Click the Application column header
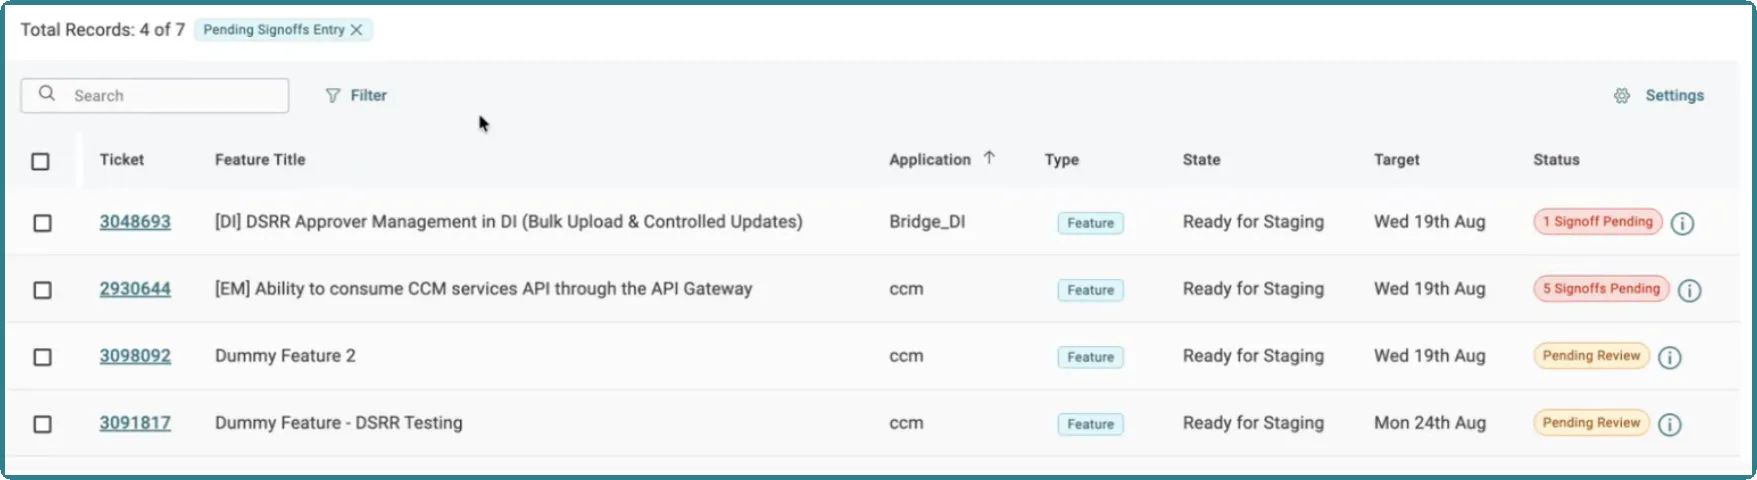This screenshot has height=480, width=1757. point(930,160)
